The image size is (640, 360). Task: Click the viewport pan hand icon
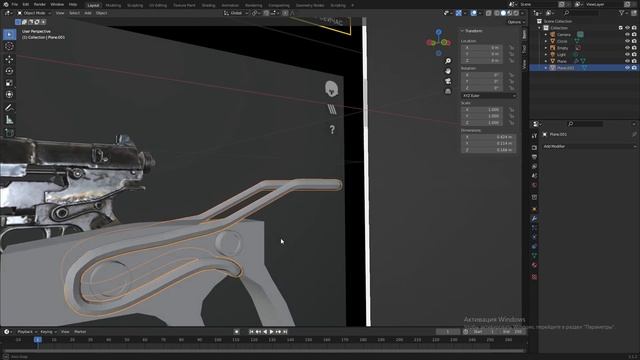(448, 71)
